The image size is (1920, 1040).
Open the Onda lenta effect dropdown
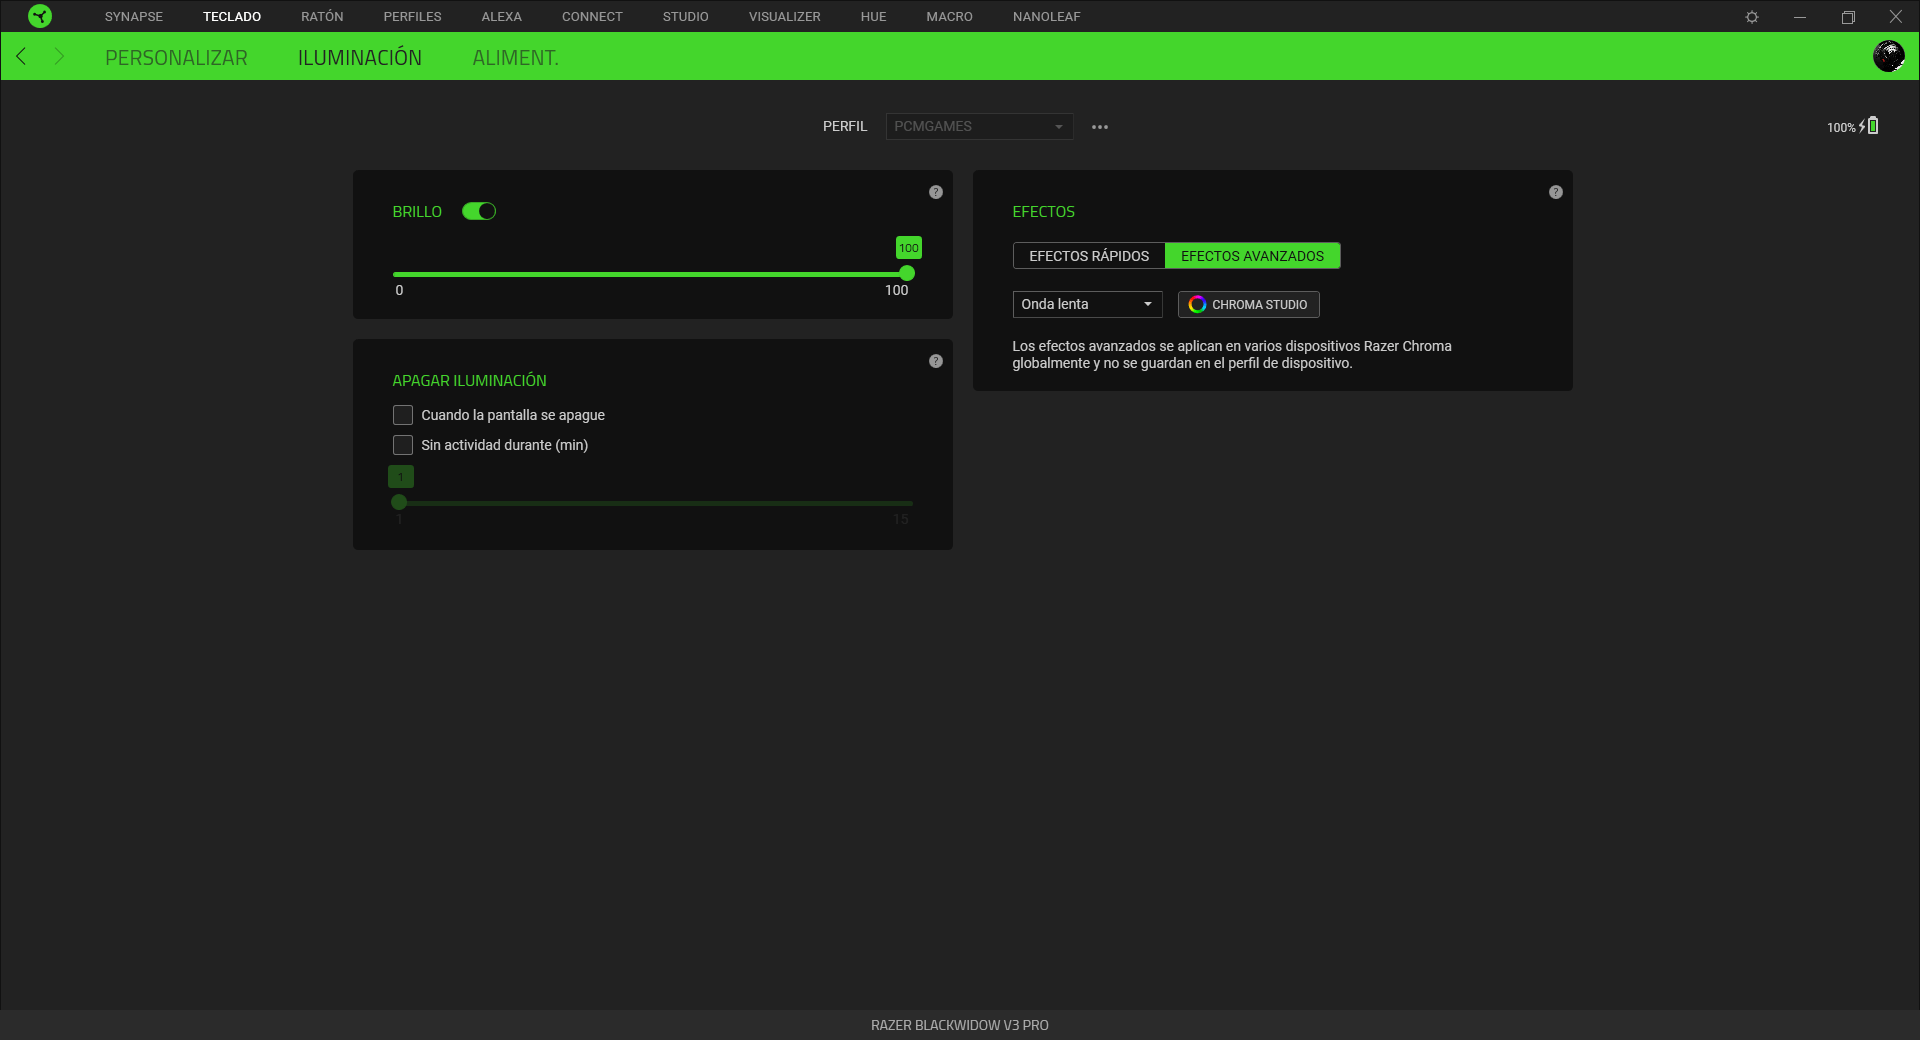click(x=1087, y=304)
